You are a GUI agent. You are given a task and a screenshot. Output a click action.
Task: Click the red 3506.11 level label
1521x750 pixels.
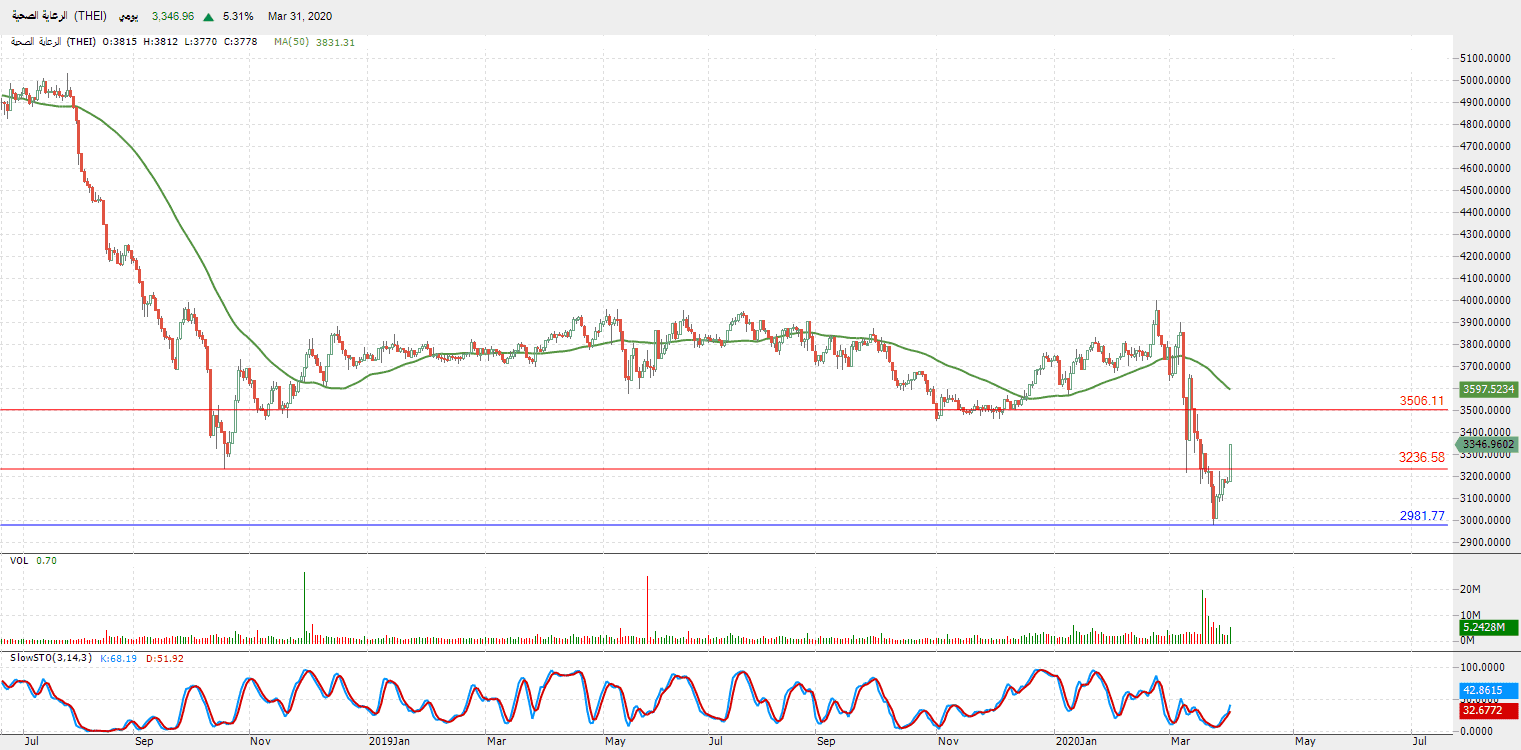click(1422, 401)
